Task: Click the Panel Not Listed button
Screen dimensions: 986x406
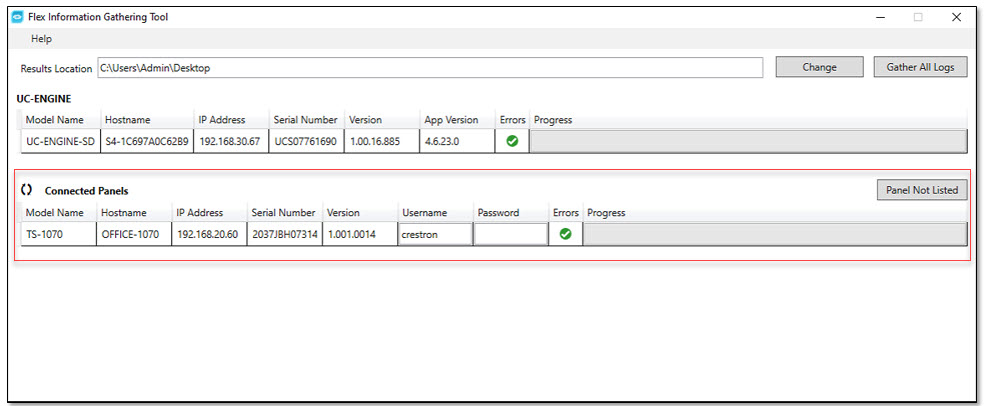Action: [921, 190]
